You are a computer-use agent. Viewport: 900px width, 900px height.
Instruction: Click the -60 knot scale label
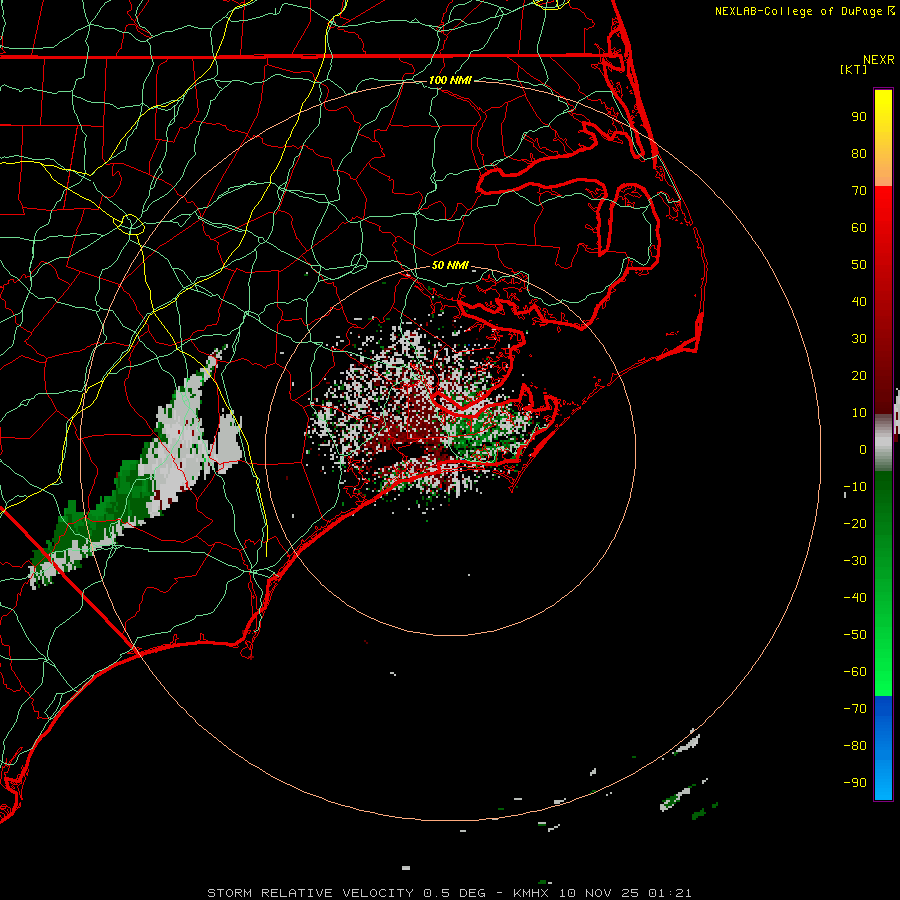click(x=855, y=672)
